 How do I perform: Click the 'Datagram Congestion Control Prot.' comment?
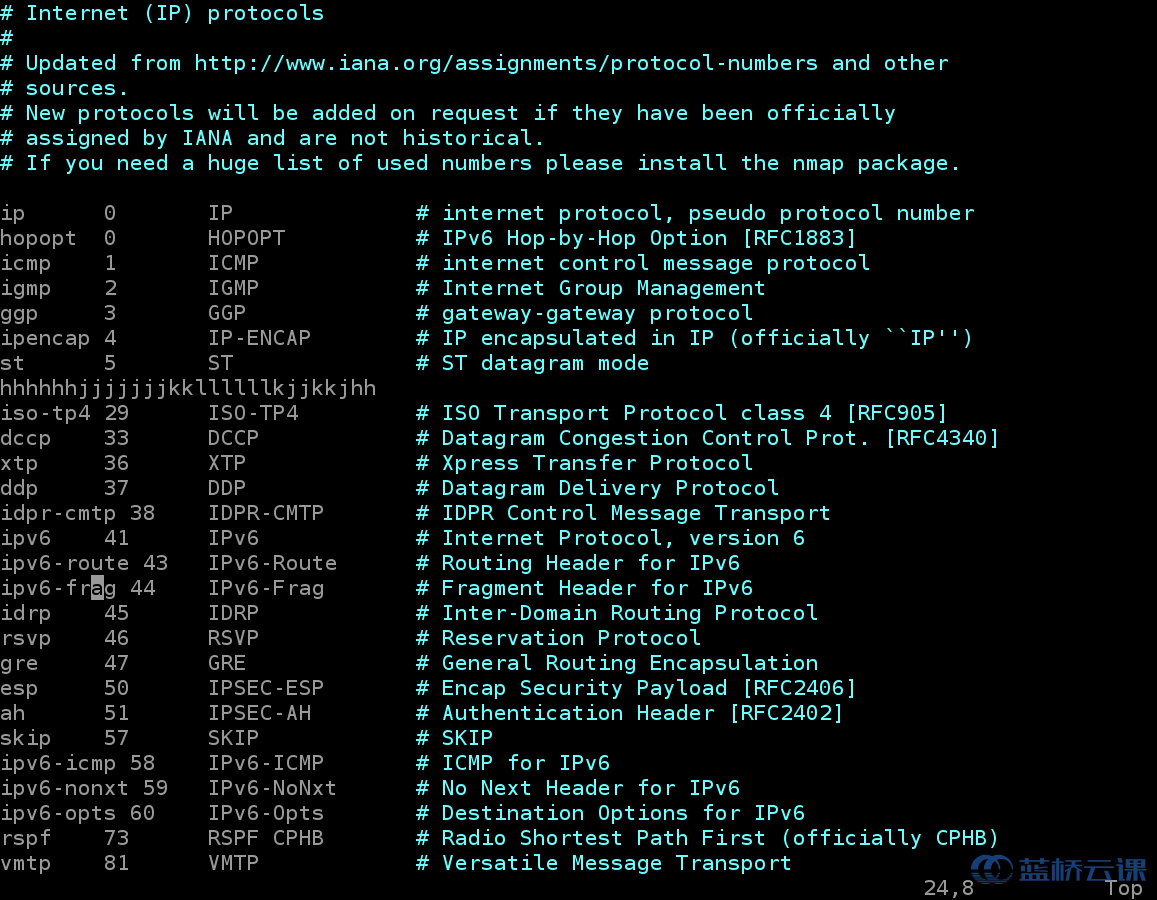pyautogui.click(x=655, y=438)
